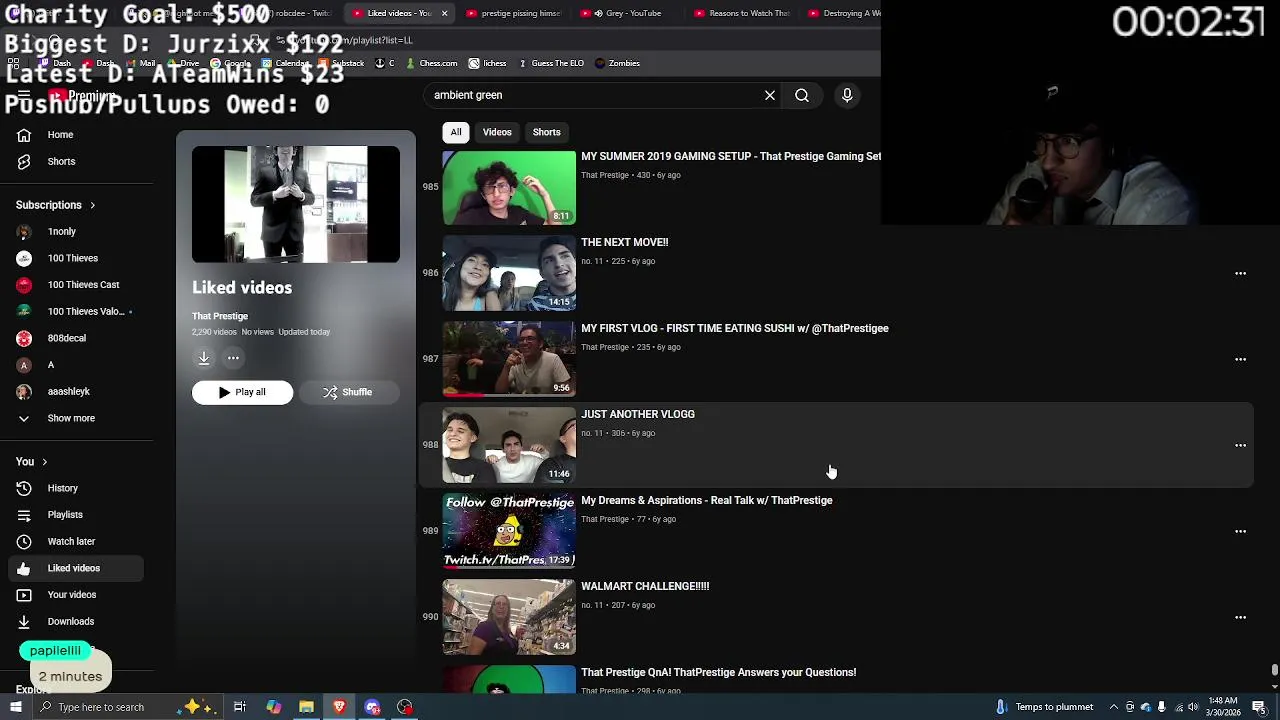Viewport: 1280px width, 720px height.
Task: Open options menu for JUST ANOTHER VLOGG
Action: coord(1240,445)
